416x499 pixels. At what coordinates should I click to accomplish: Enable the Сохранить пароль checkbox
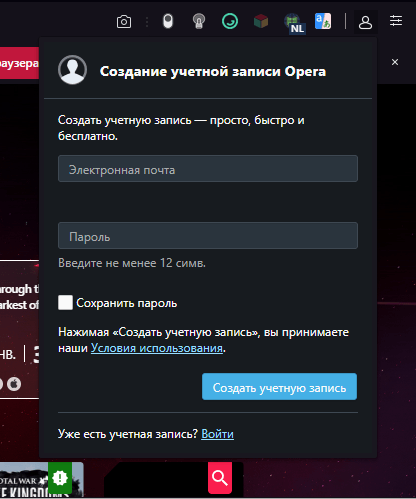[x=65, y=303]
